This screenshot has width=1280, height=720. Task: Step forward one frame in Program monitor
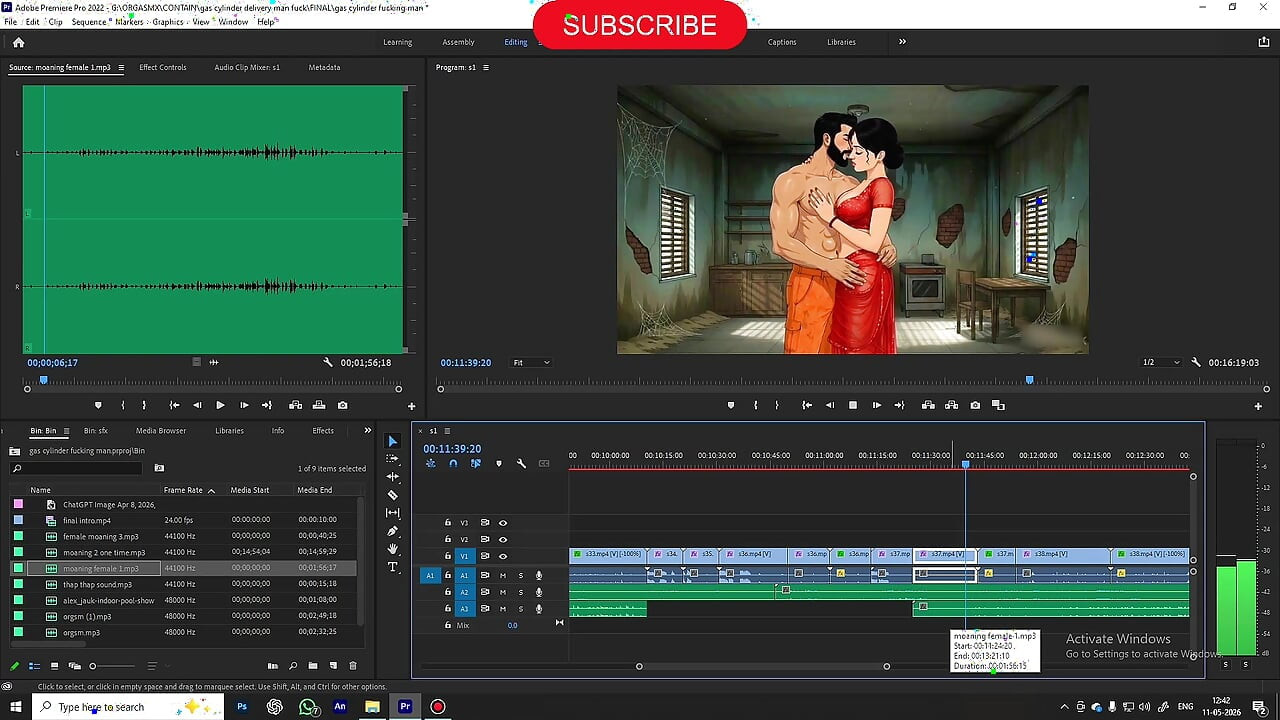click(876, 405)
